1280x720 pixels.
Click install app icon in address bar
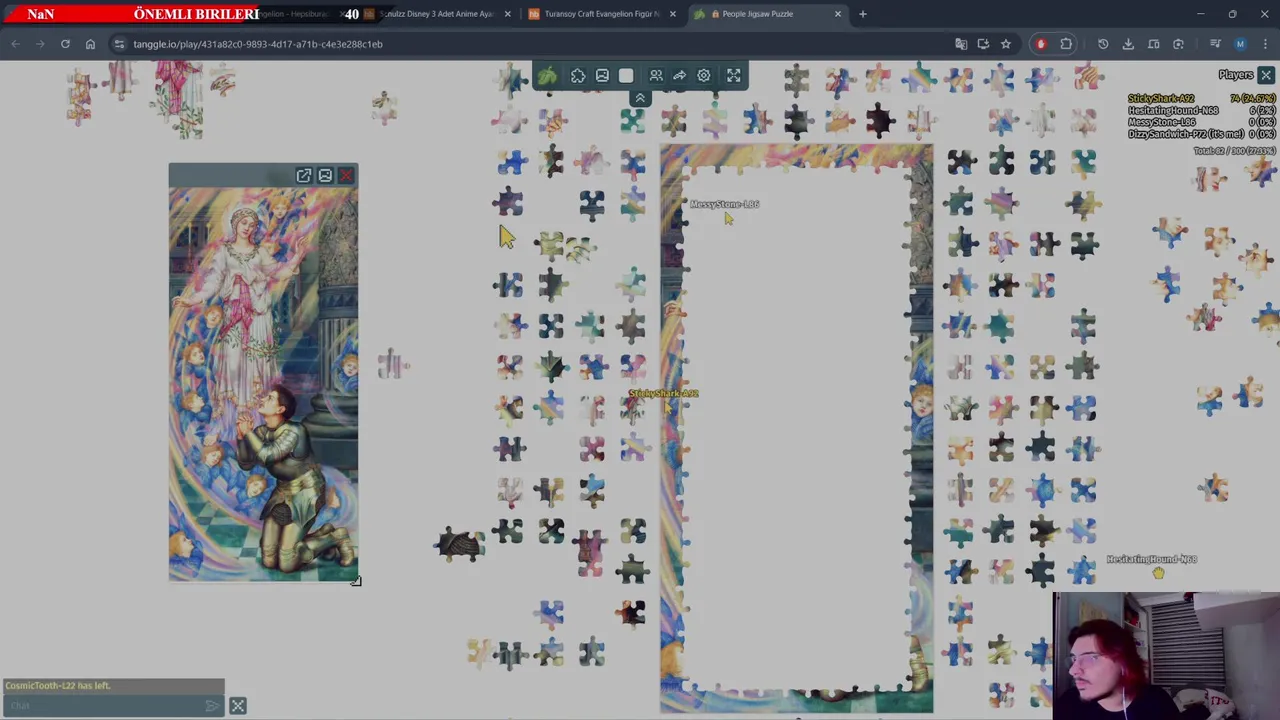[x=983, y=44]
